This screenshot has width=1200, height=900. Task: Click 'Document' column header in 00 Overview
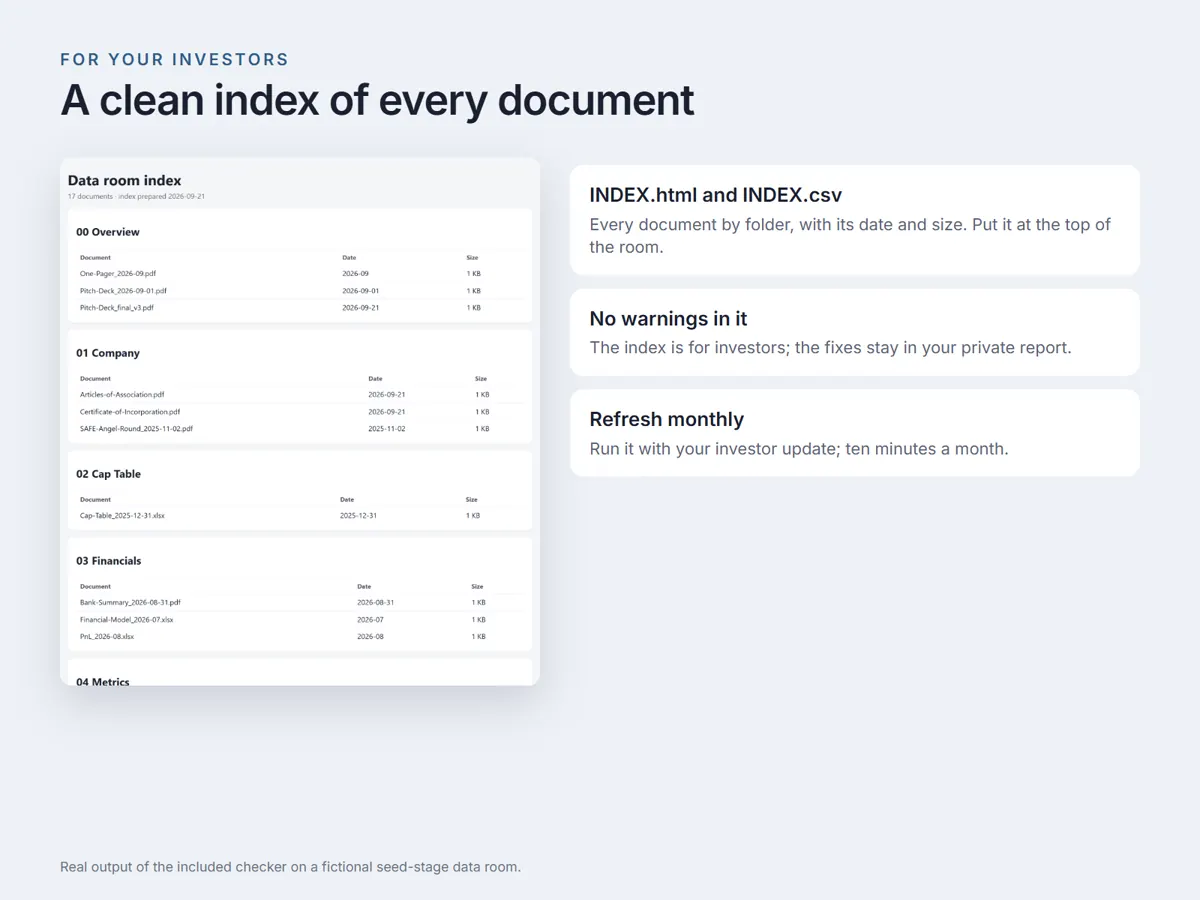[x=95, y=258]
